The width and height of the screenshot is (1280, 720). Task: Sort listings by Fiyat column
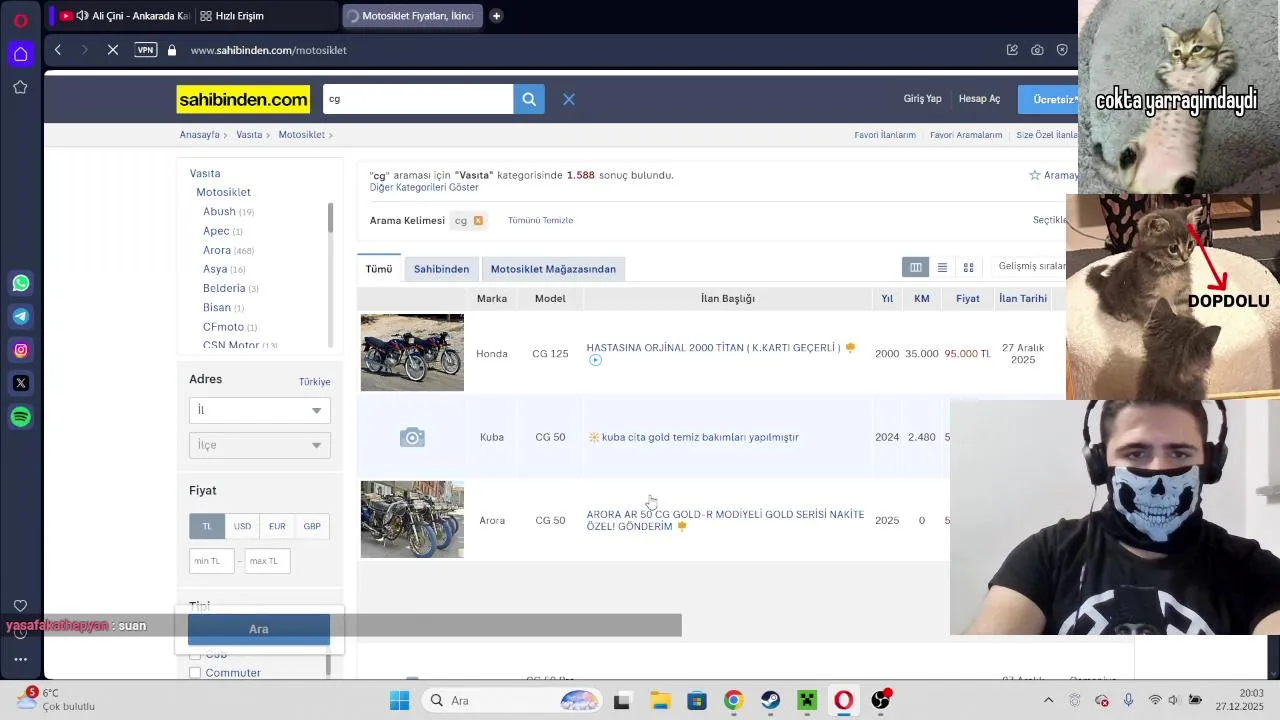(x=968, y=298)
